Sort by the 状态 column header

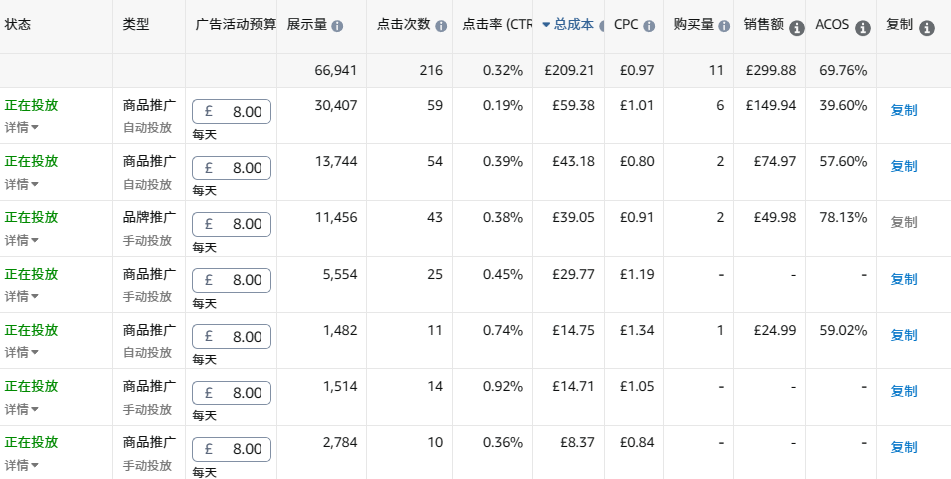pos(18,25)
